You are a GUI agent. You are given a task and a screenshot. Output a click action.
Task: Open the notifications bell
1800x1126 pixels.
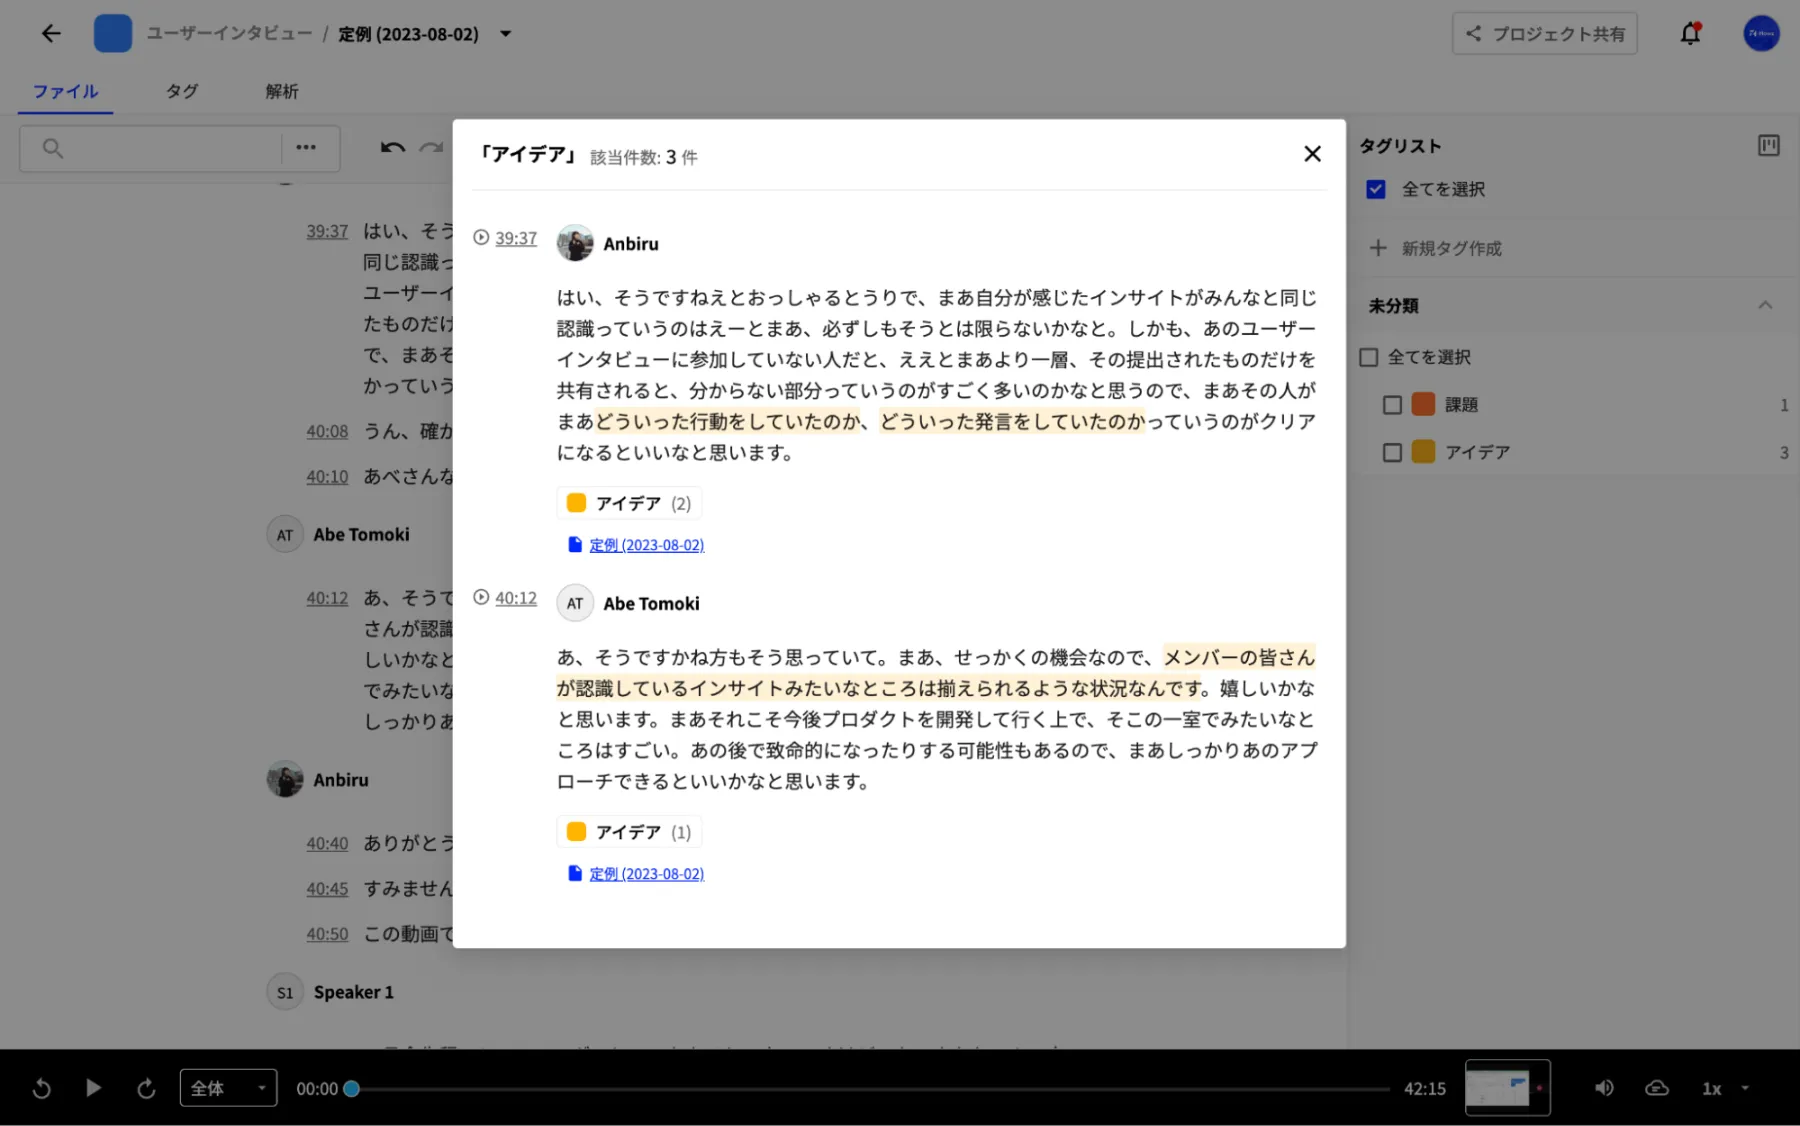[1690, 34]
